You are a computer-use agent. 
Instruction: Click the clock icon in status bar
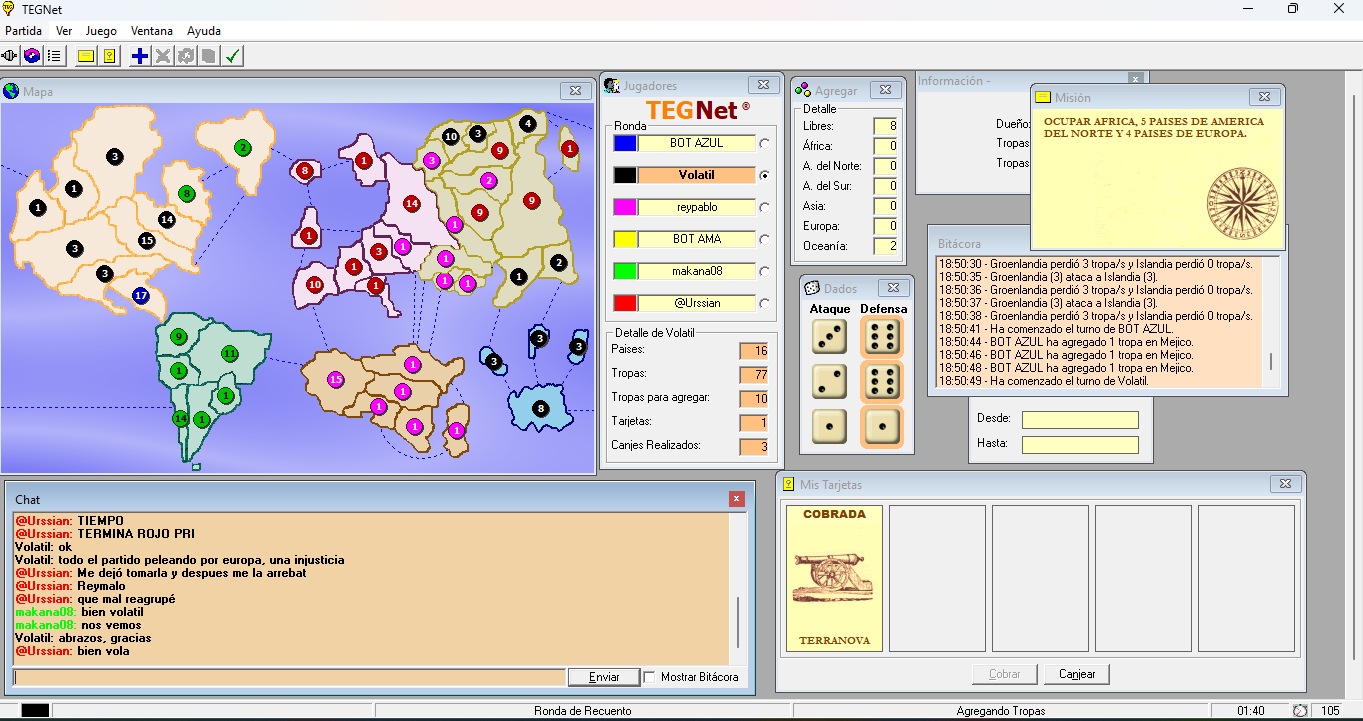(1300, 711)
